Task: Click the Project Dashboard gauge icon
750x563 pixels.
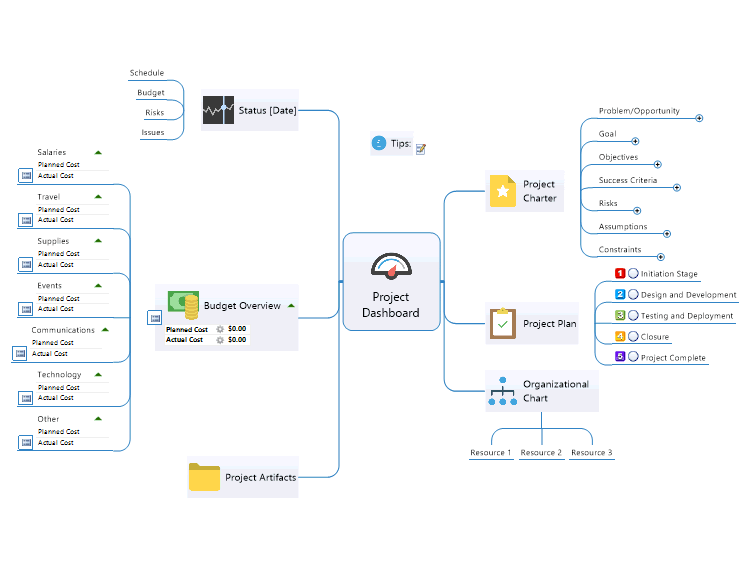Action: (x=391, y=266)
